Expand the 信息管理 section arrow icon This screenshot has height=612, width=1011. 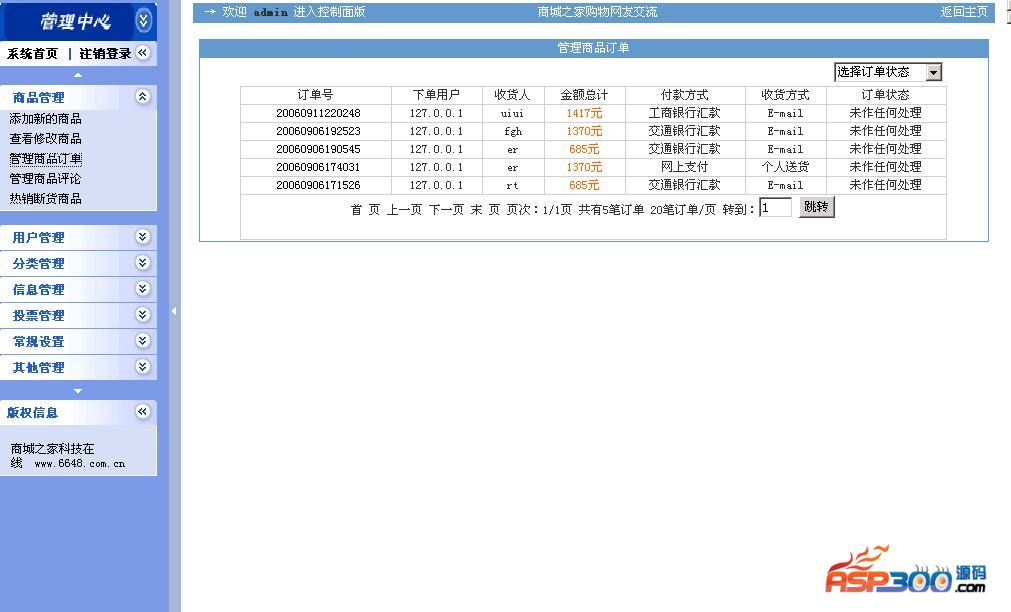pos(142,289)
